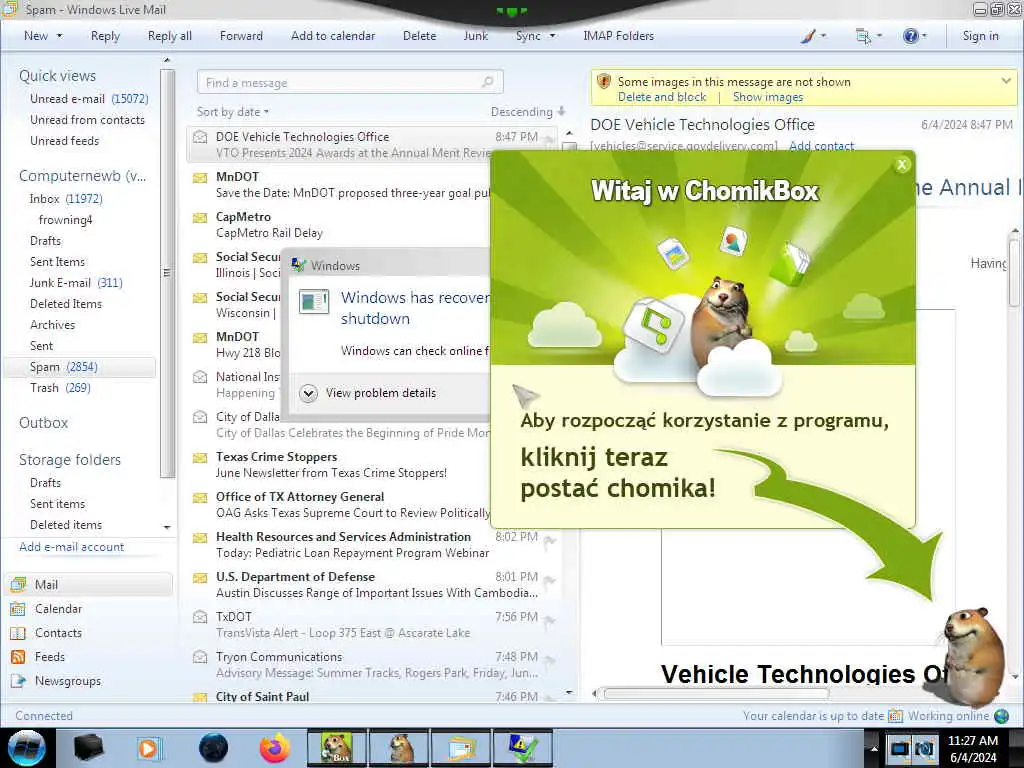
Task: Click Reply in the toolbar
Action: tap(105, 36)
